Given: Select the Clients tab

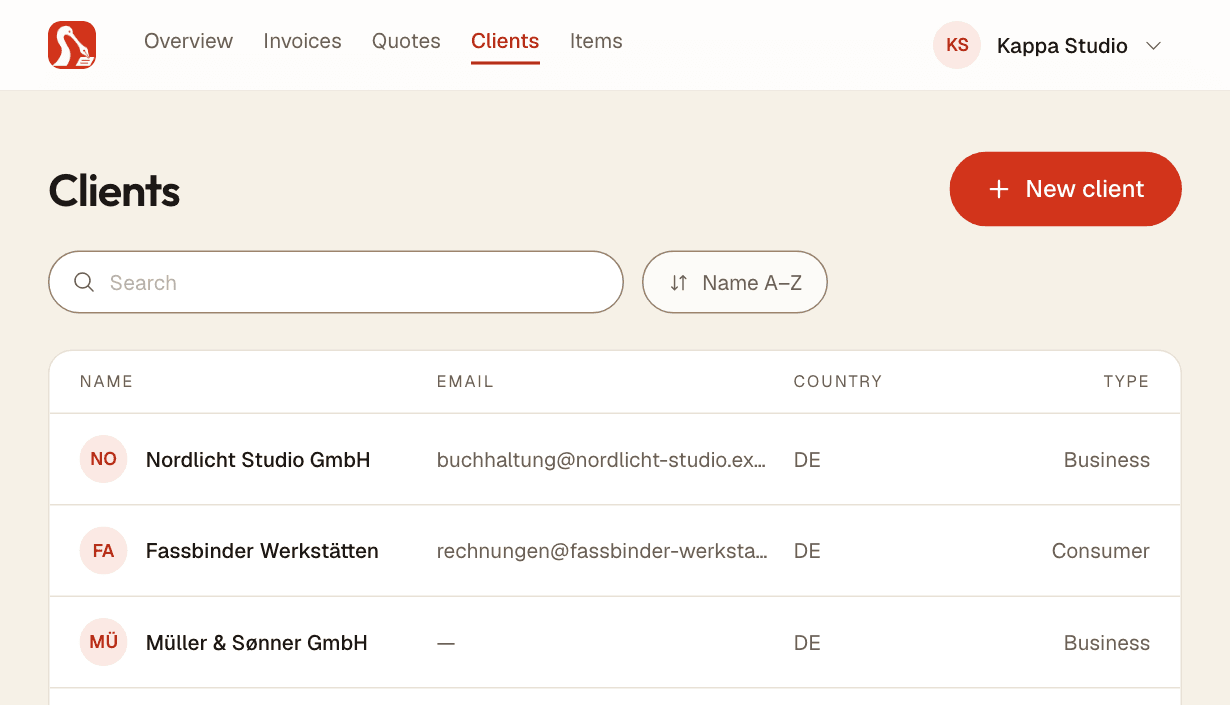Looking at the screenshot, I should click(505, 41).
